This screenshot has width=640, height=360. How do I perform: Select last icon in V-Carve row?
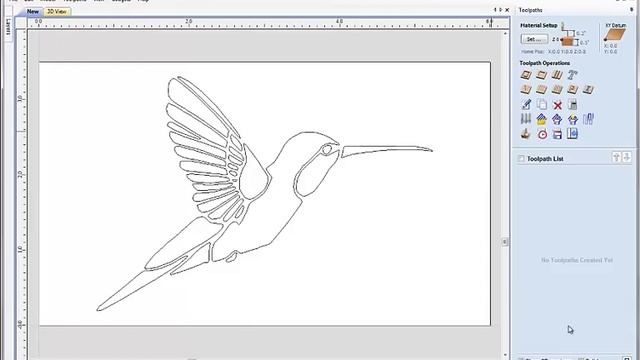click(588, 89)
